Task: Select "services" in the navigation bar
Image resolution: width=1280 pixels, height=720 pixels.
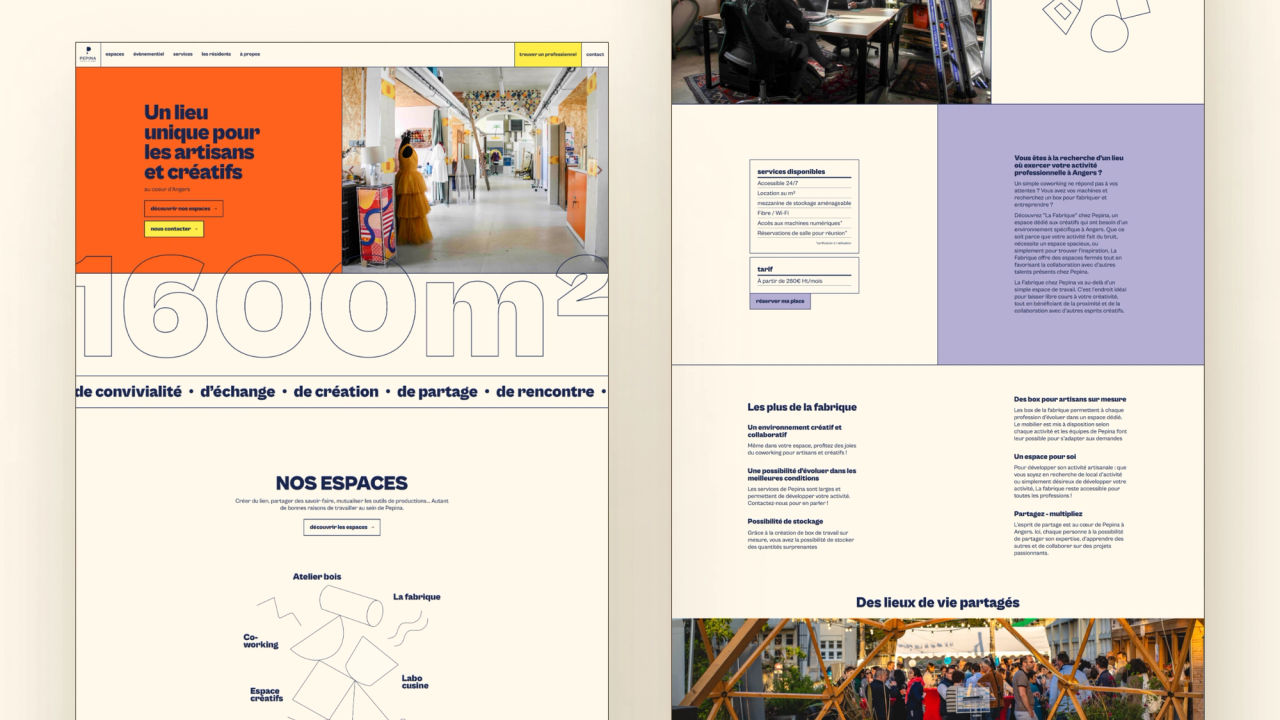Action: [183, 54]
